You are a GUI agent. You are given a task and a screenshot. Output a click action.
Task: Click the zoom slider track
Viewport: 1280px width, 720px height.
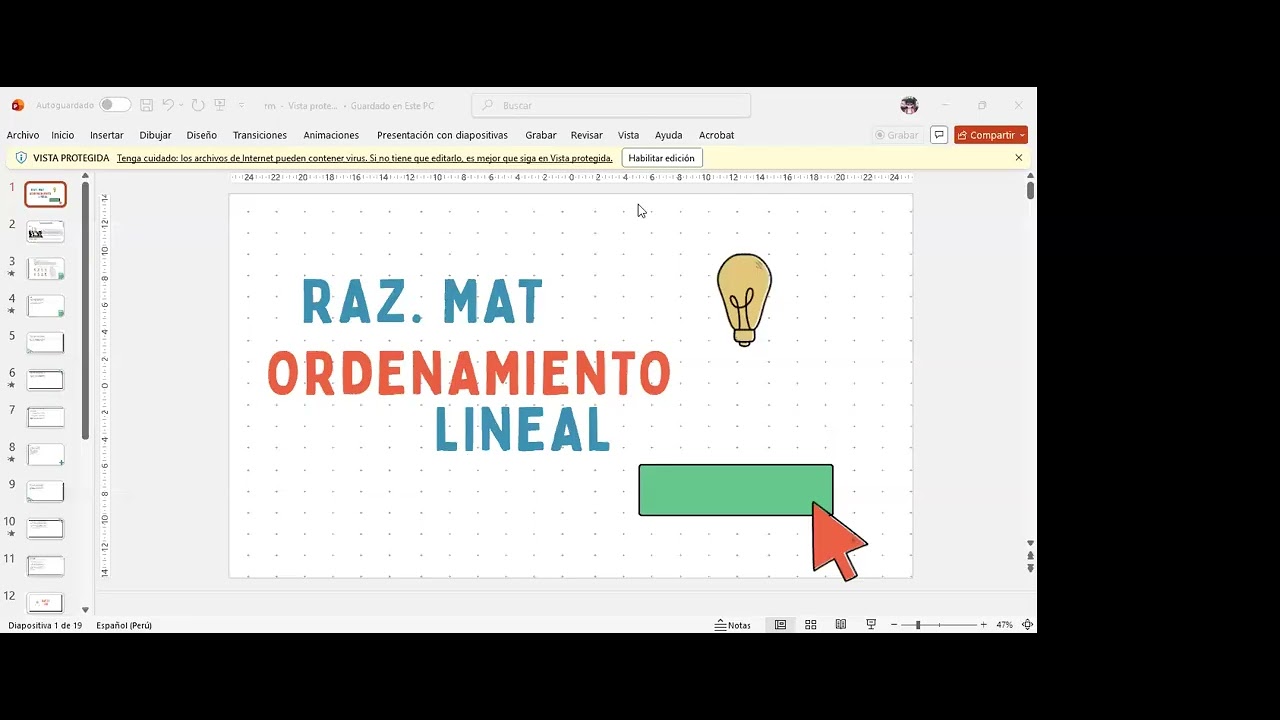pos(939,625)
